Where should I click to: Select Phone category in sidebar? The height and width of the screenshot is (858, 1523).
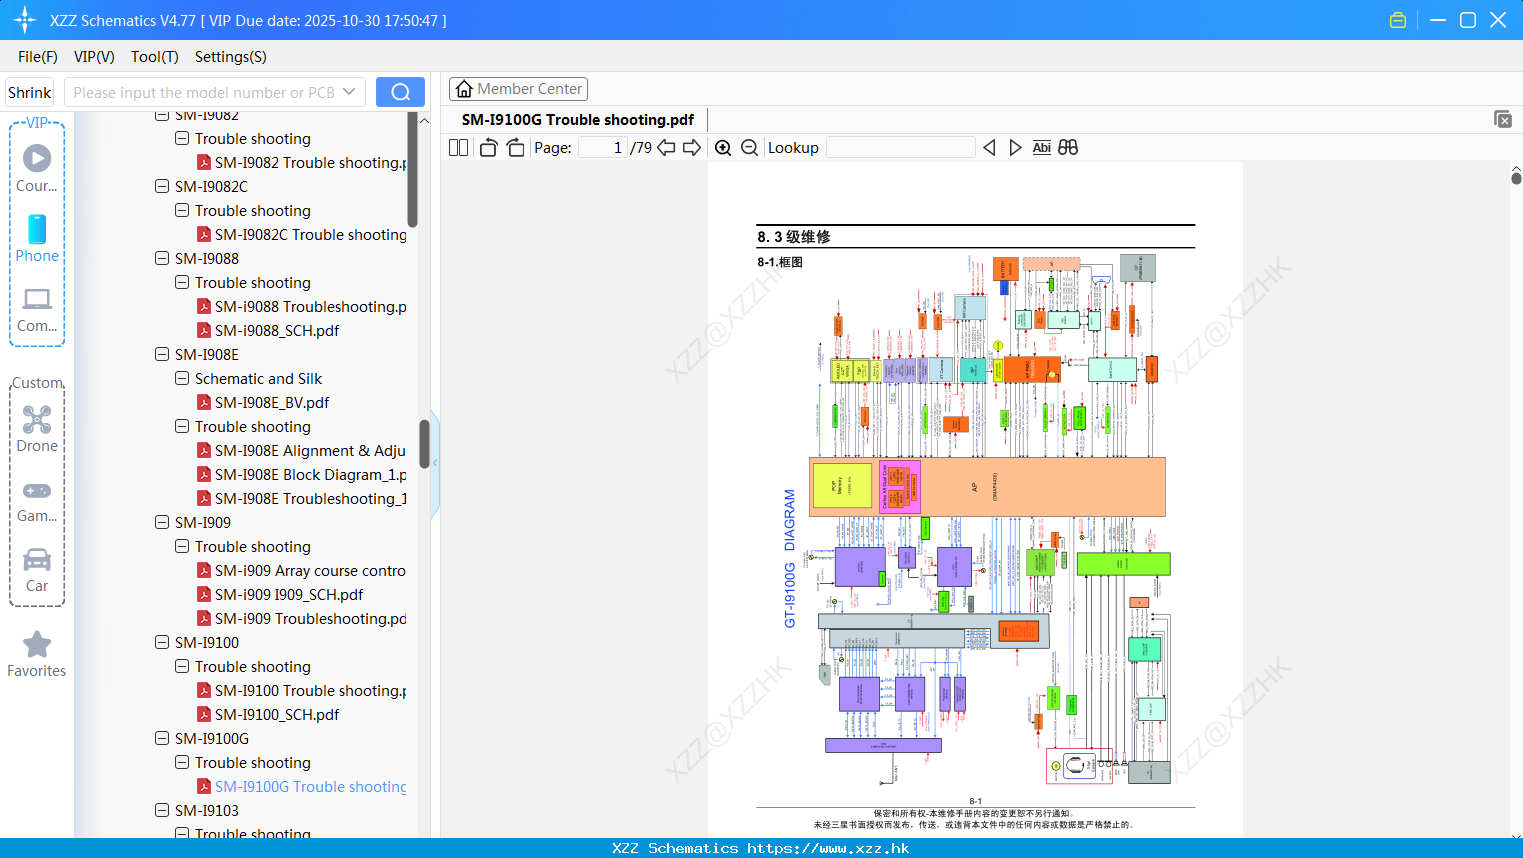pyautogui.click(x=37, y=238)
